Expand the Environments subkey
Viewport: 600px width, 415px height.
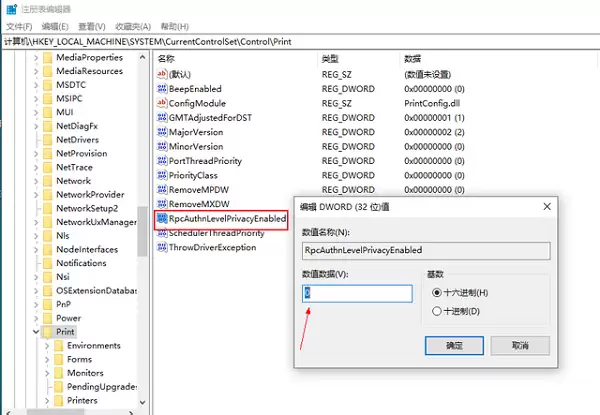pos(46,345)
